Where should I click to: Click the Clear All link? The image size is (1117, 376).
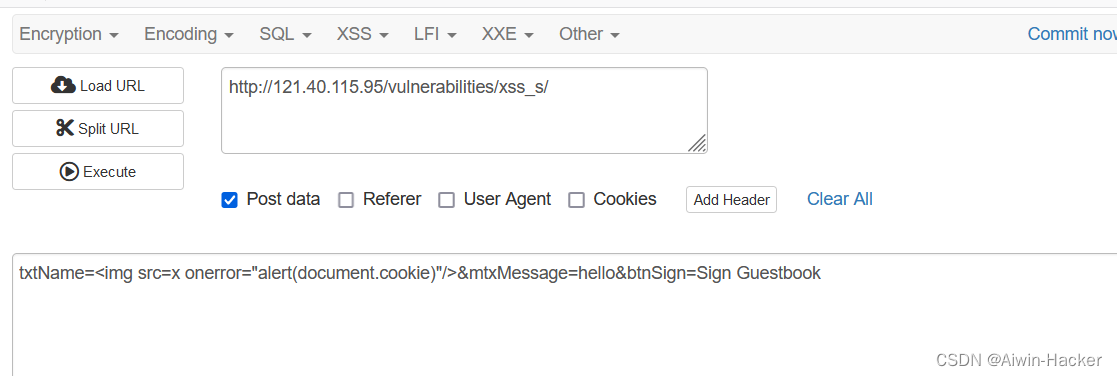pos(840,199)
